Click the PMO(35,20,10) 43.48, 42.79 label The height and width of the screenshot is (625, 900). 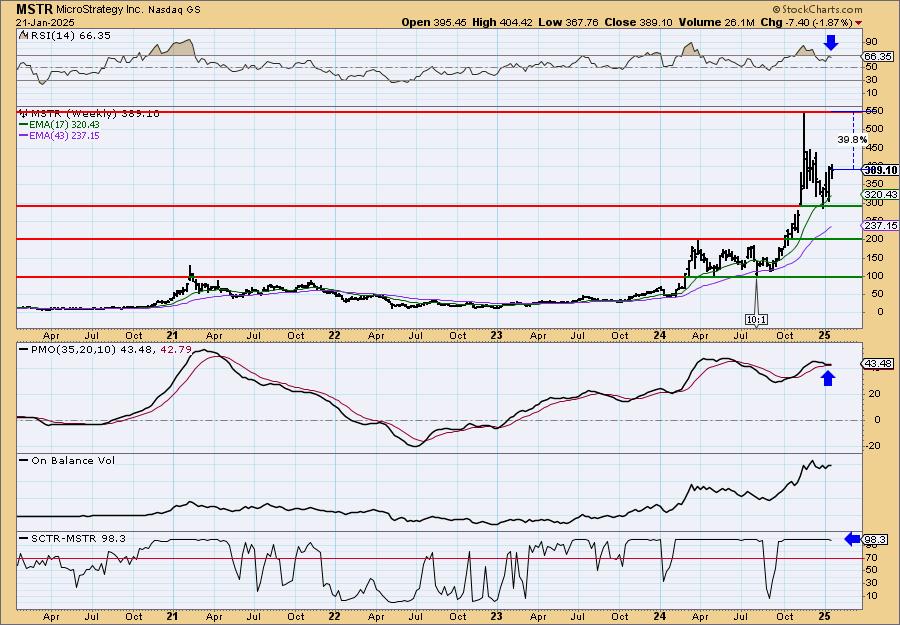point(110,349)
